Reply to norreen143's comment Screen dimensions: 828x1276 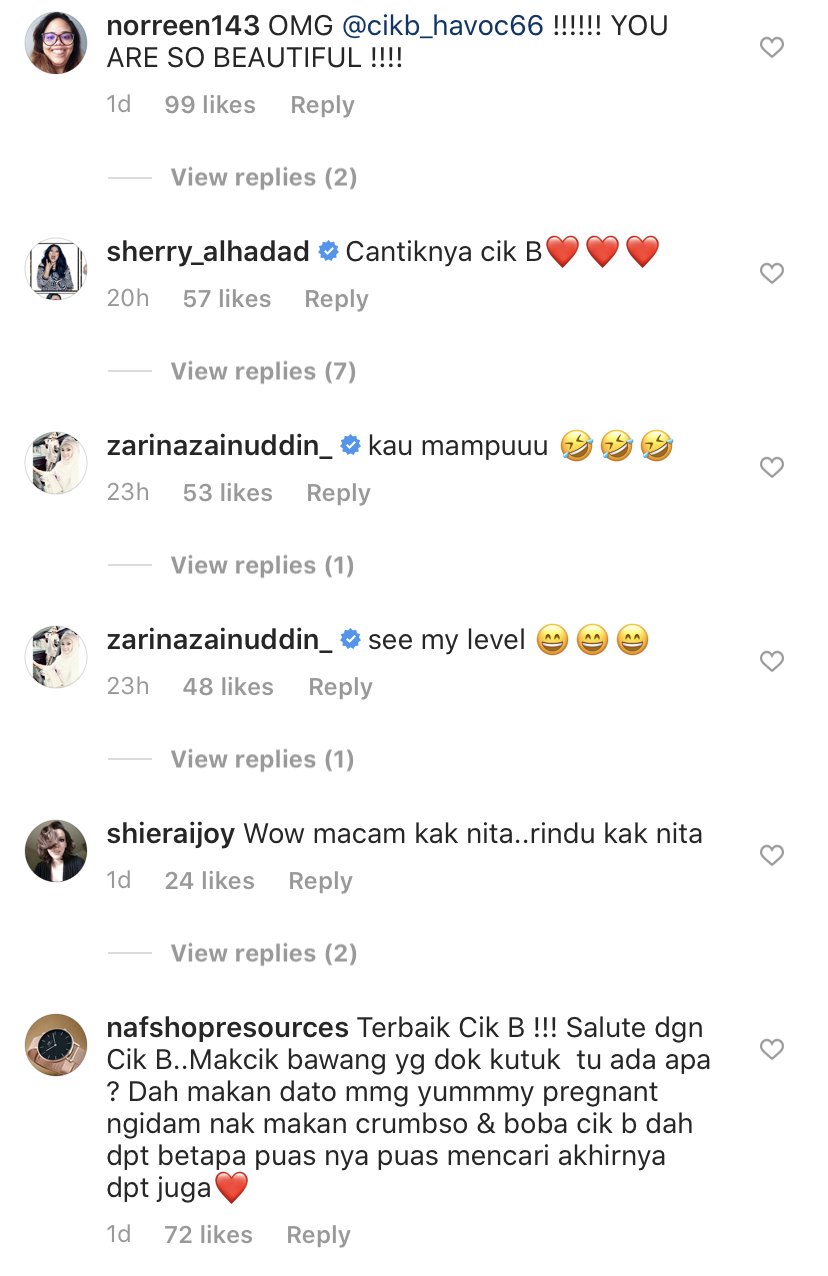pos(322,105)
